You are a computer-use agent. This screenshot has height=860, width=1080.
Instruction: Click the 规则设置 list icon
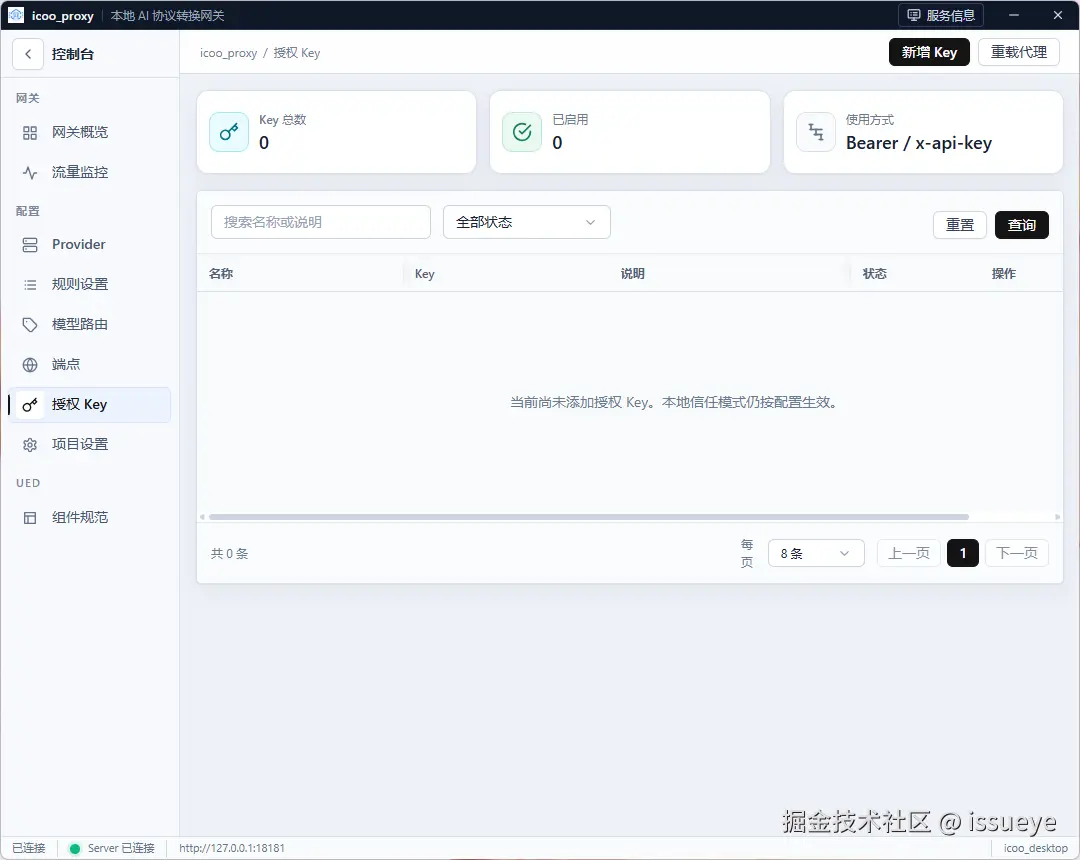(30, 285)
